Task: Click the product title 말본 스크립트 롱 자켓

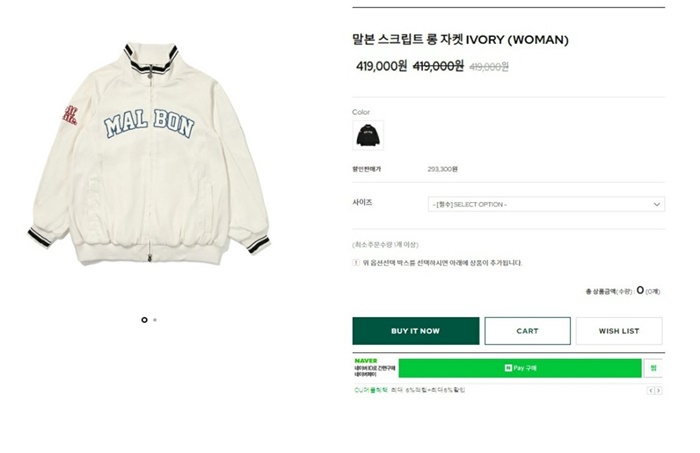Action: coord(460,41)
